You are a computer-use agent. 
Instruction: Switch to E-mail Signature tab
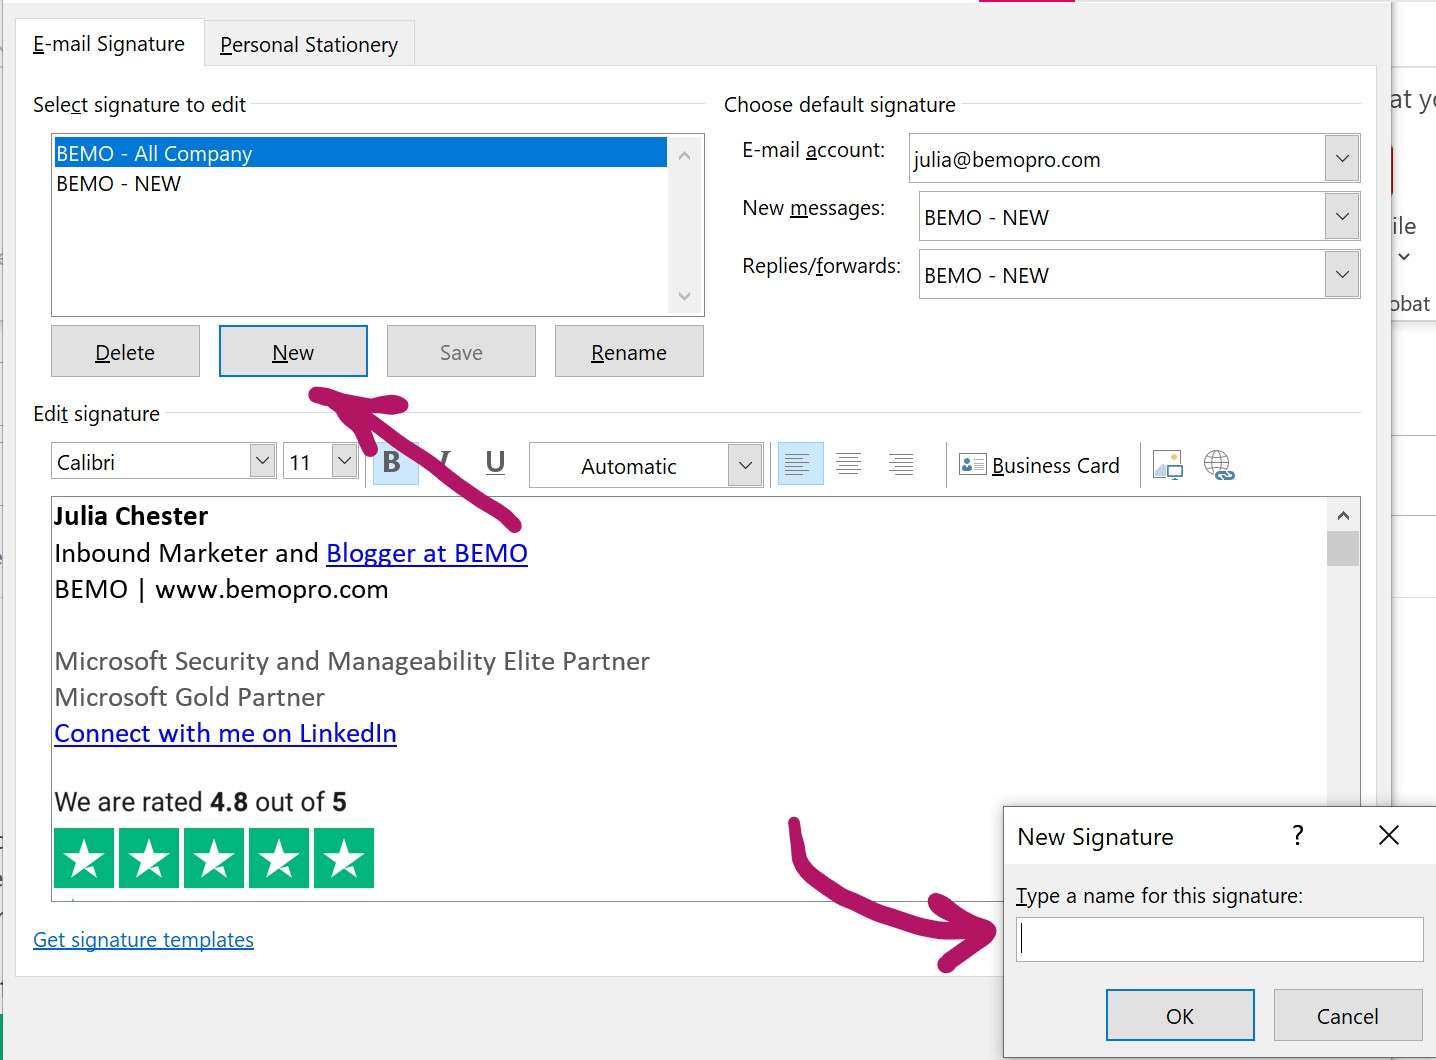[x=109, y=44]
